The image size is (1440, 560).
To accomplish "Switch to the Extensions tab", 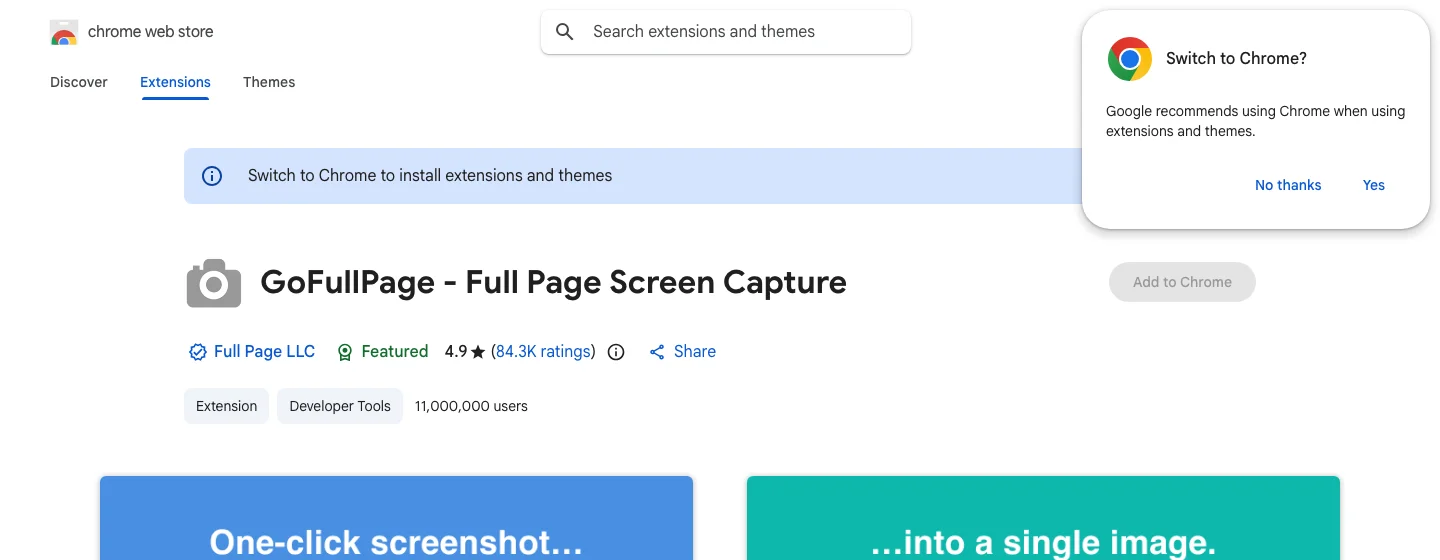I will 175,82.
